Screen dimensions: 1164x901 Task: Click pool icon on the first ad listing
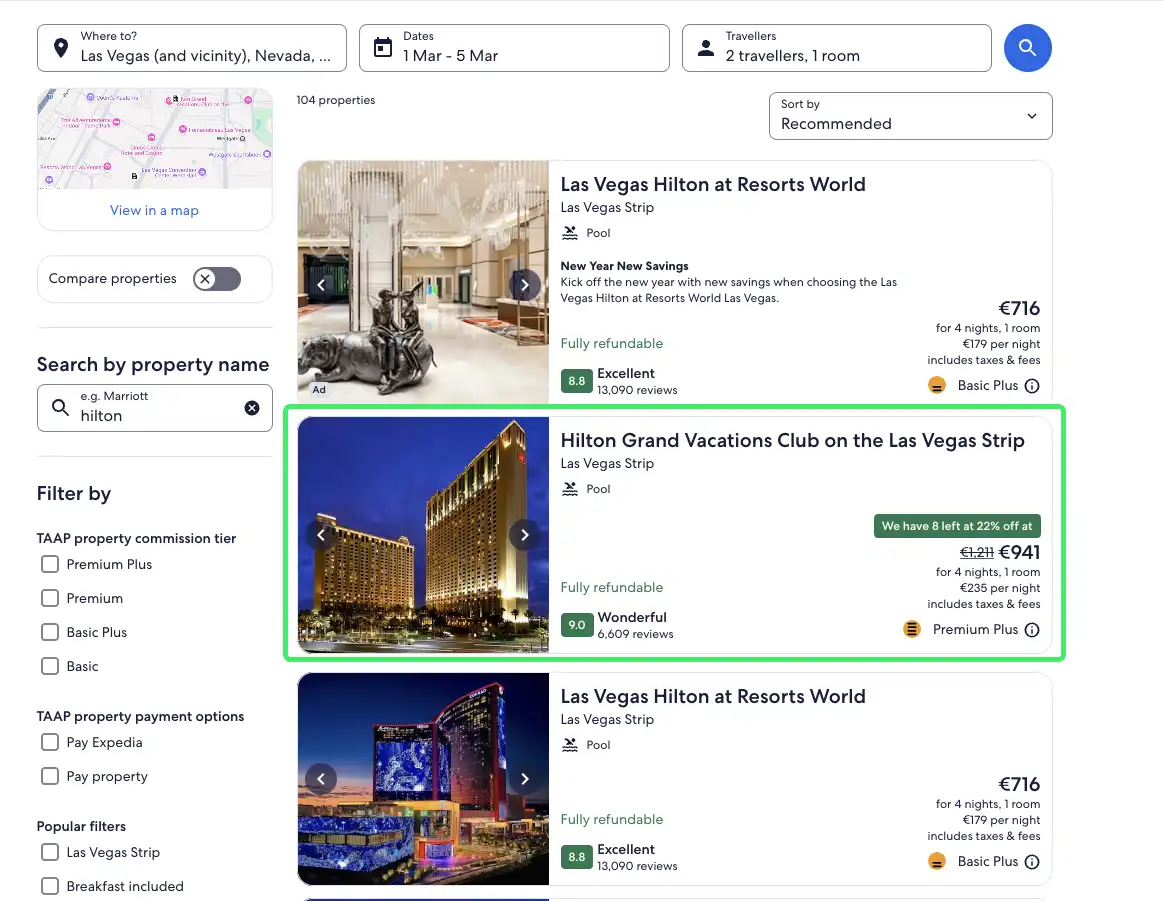569,232
